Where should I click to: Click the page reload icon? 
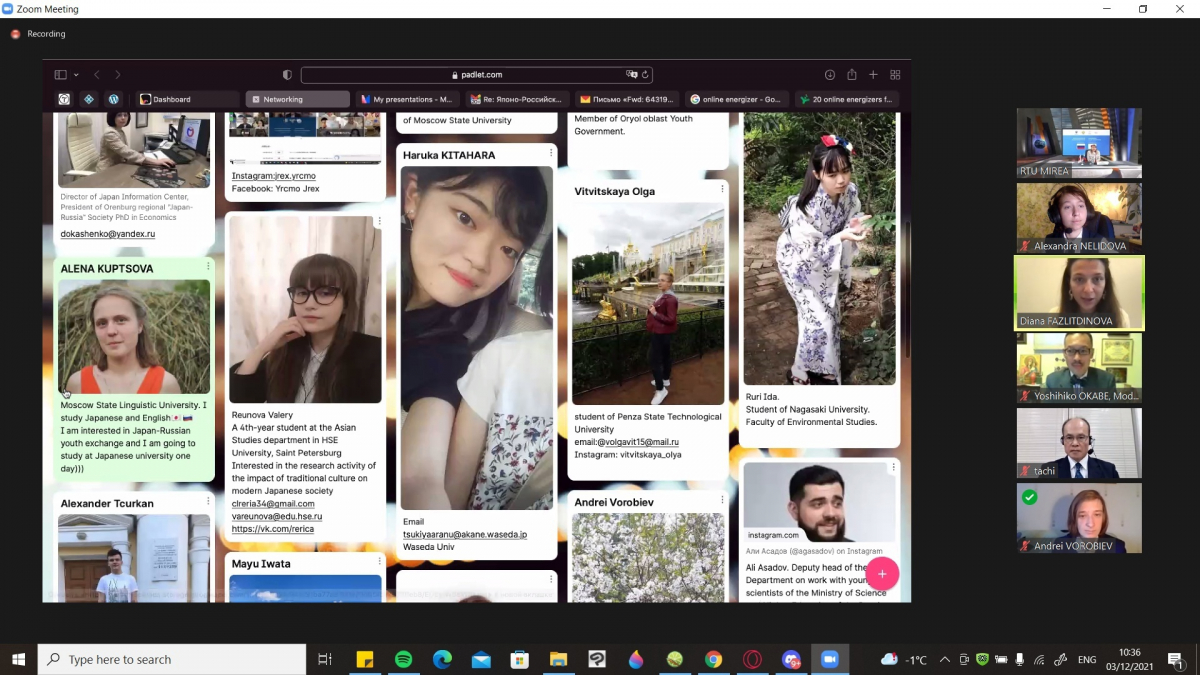[x=646, y=75]
